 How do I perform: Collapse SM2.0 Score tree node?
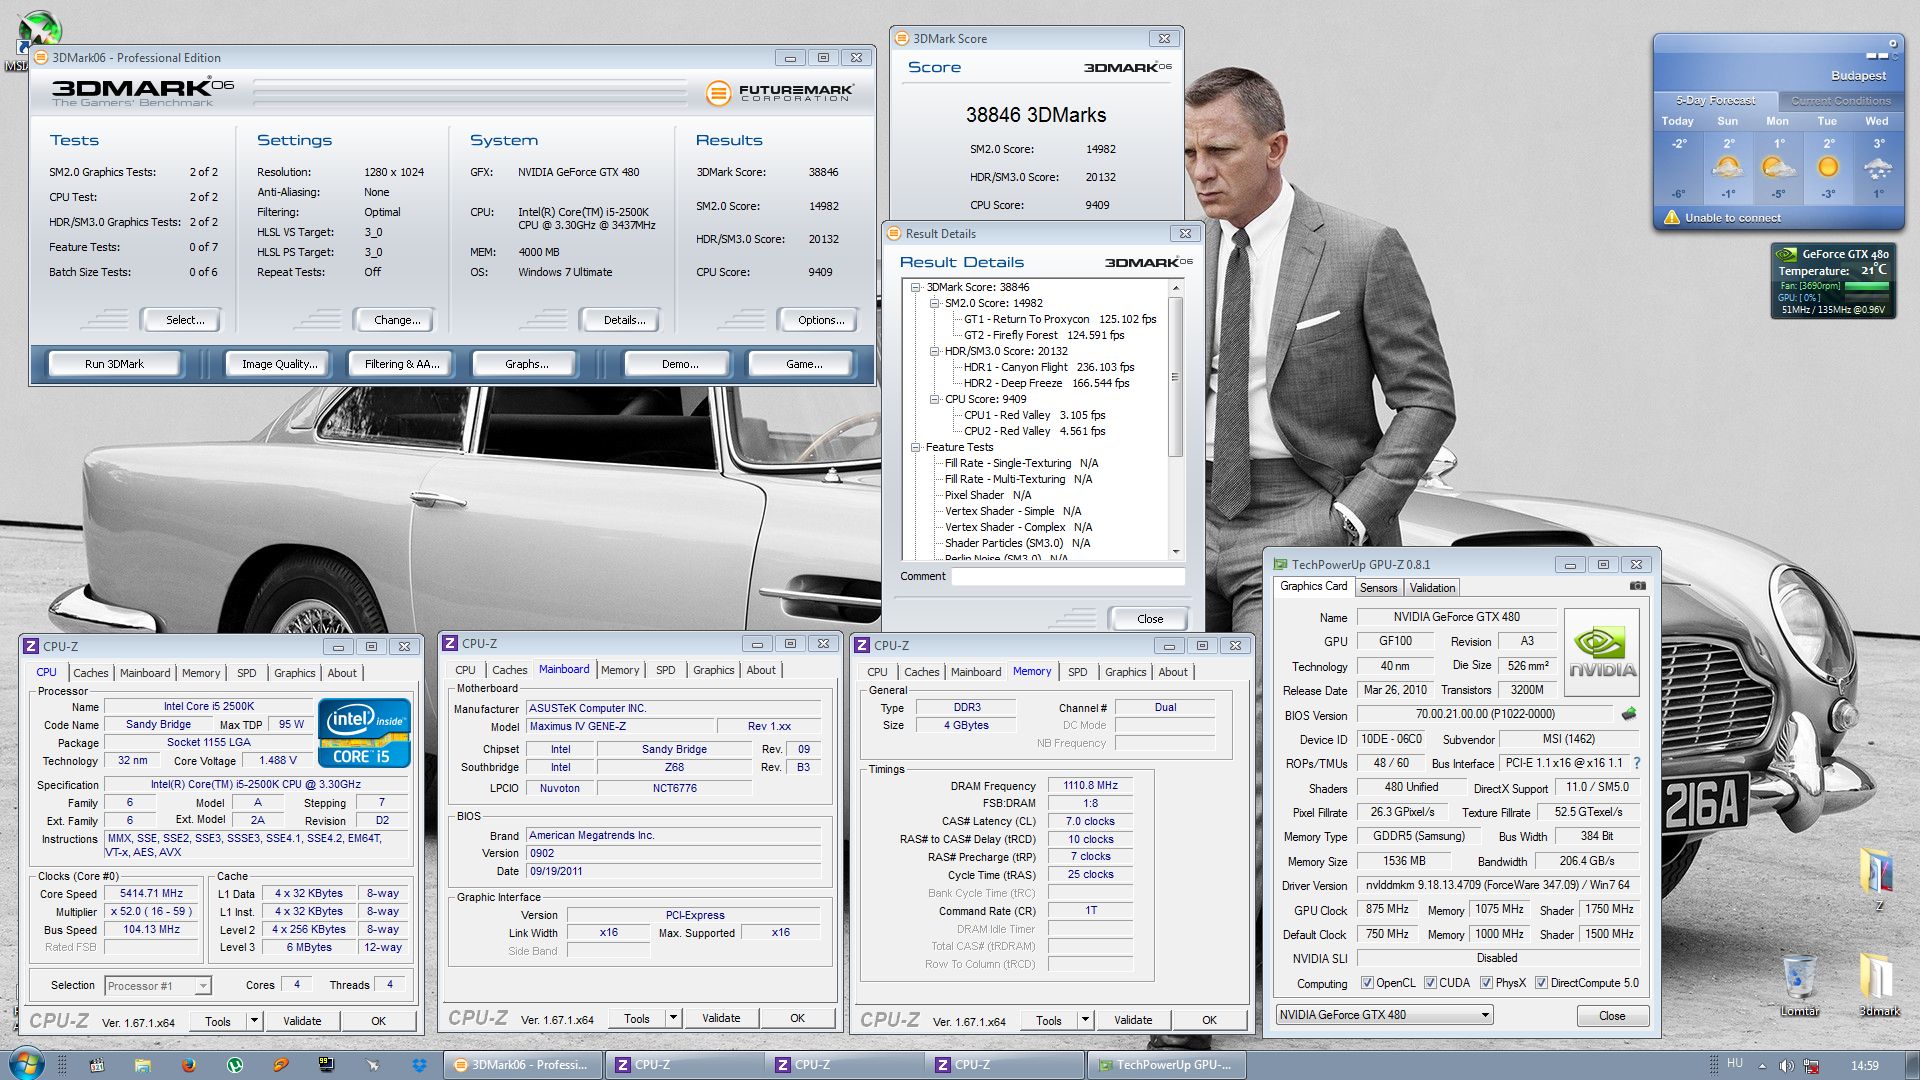tap(934, 303)
